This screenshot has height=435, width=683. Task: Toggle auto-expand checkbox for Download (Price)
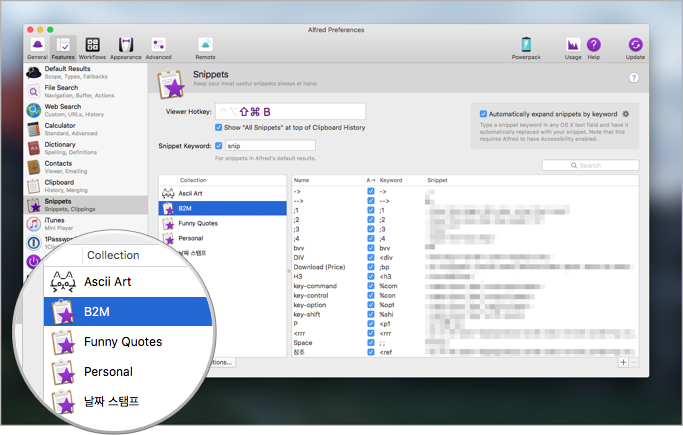click(x=371, y=267)
